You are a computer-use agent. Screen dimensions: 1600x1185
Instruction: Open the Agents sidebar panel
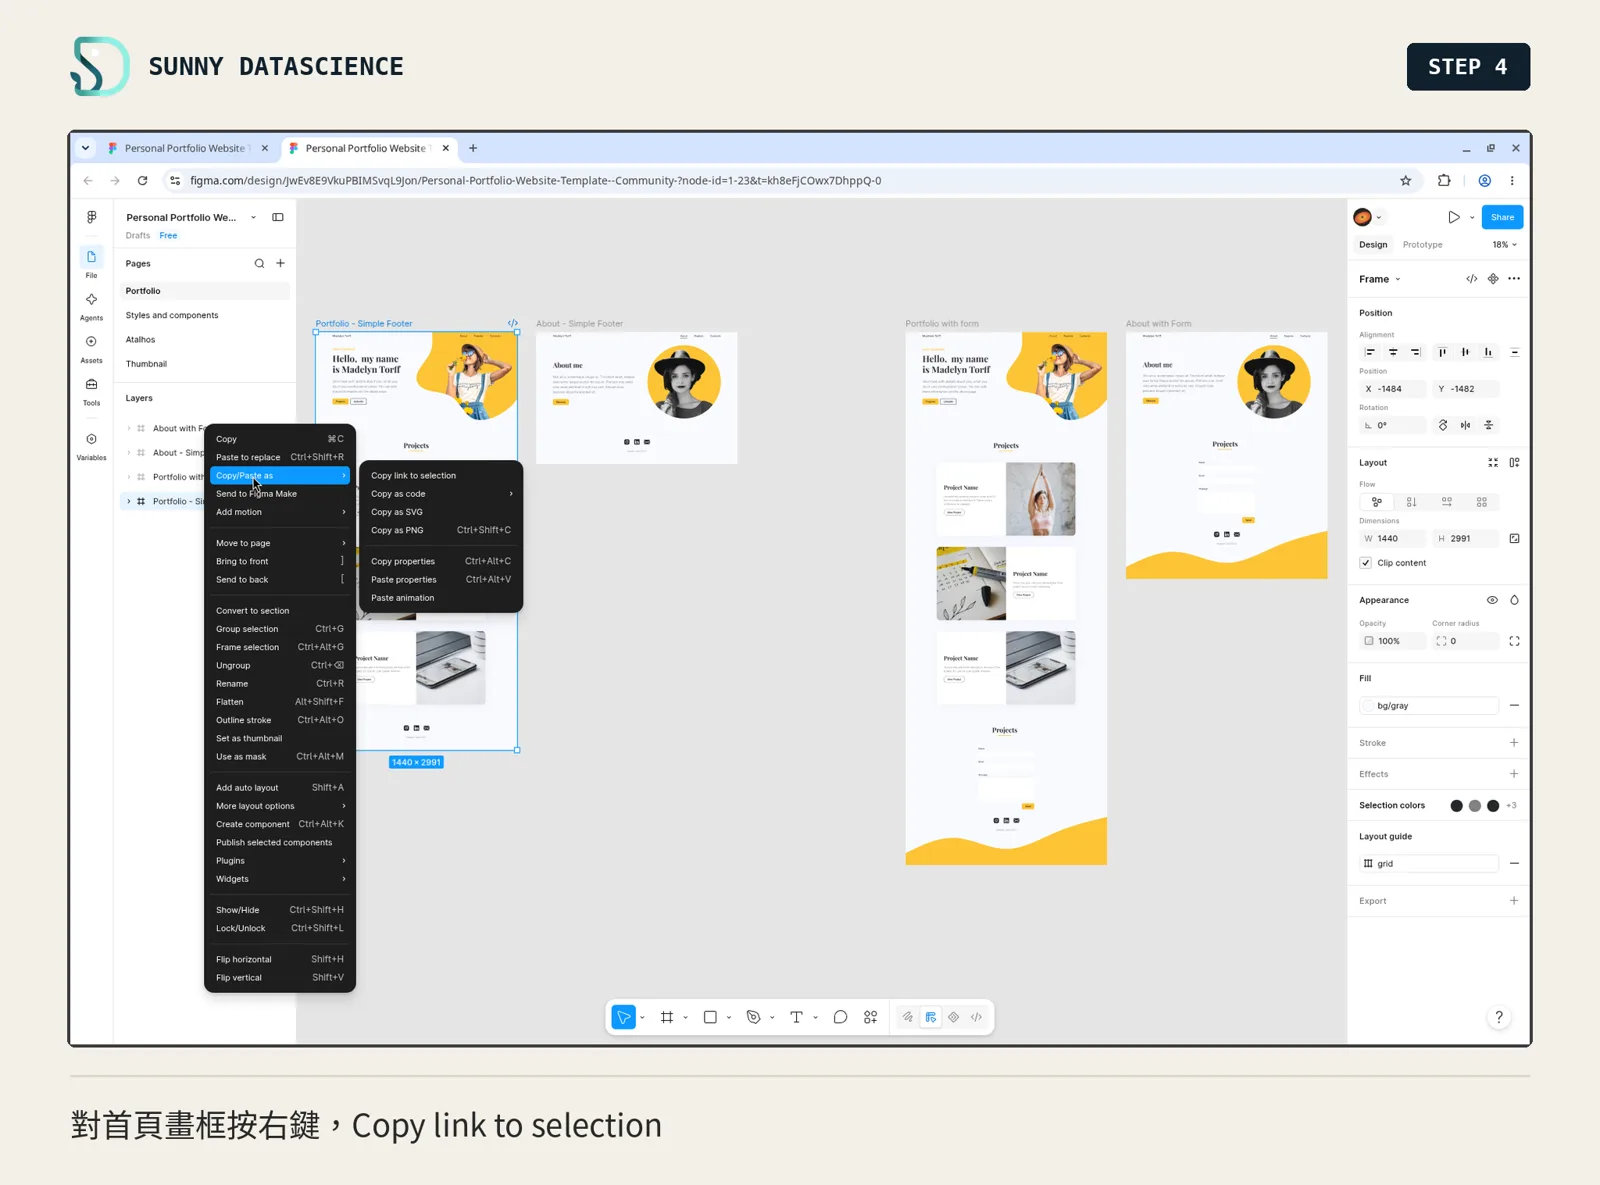coord(91,306)
